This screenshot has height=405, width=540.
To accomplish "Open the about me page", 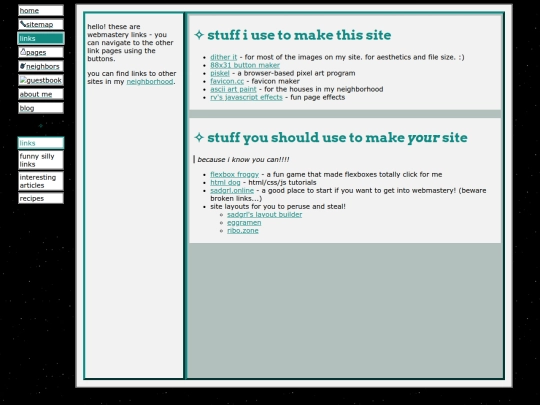I will 41,94.
